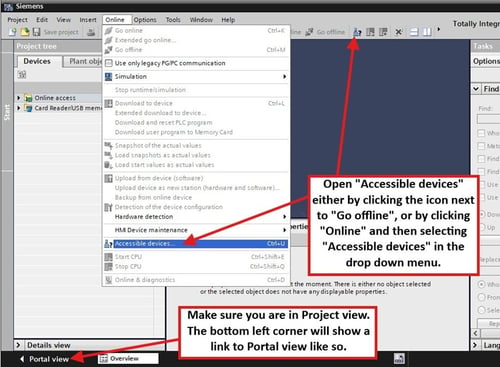
Task: Select the Up search direction radio
Action: tap(482, 227)
